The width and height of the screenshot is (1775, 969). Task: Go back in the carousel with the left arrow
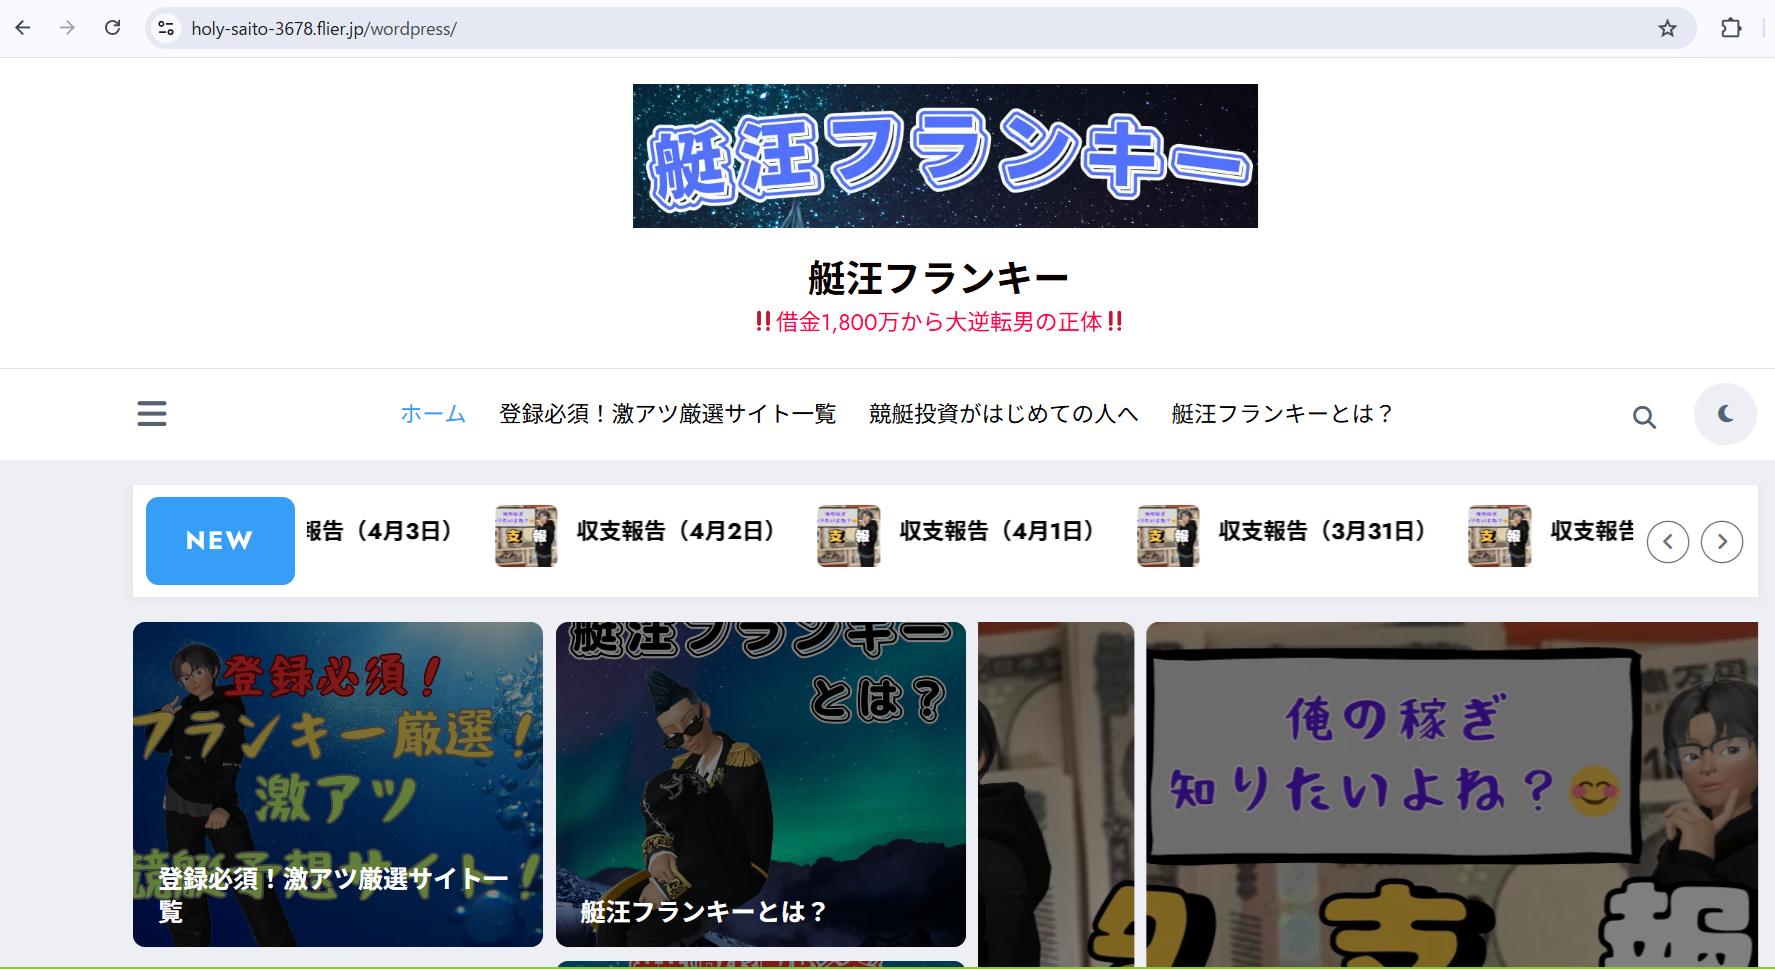coord(1668,541)
